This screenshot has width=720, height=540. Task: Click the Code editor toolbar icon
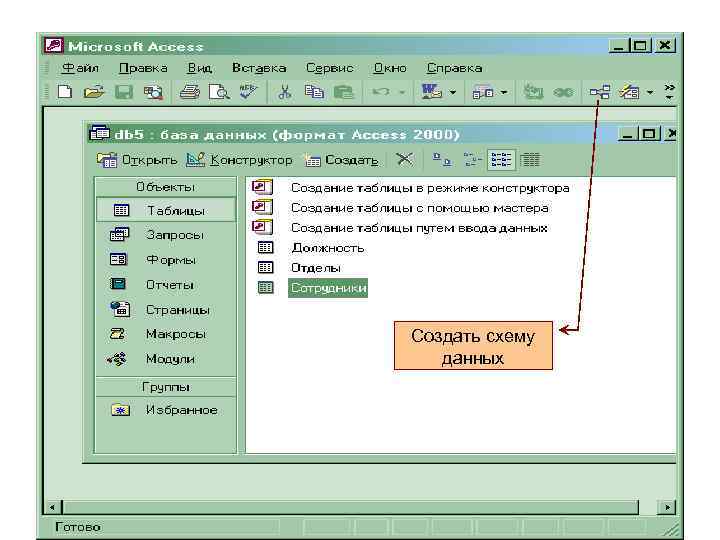(533, 92)
